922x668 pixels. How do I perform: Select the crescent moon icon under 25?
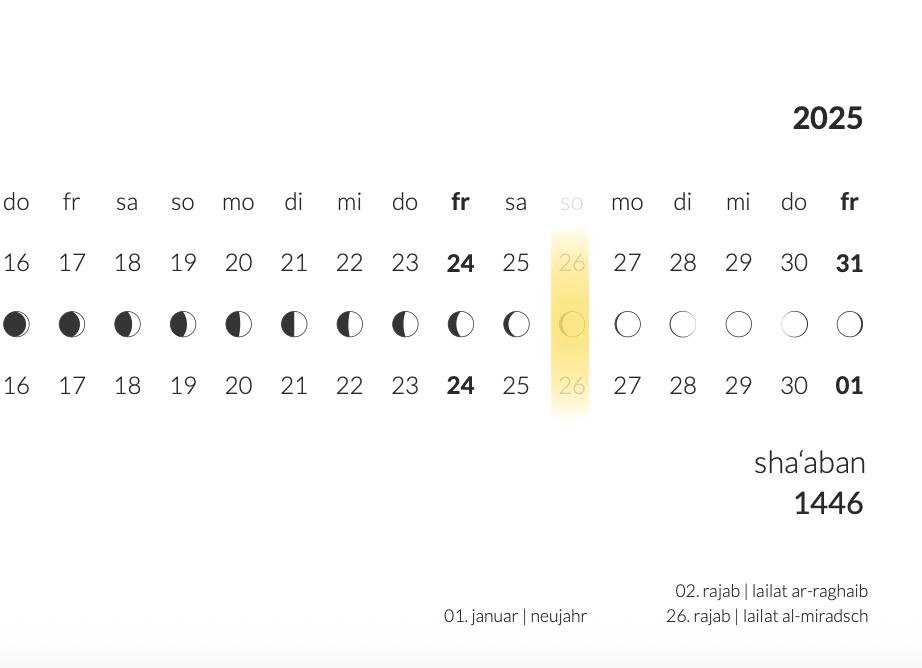516,324
